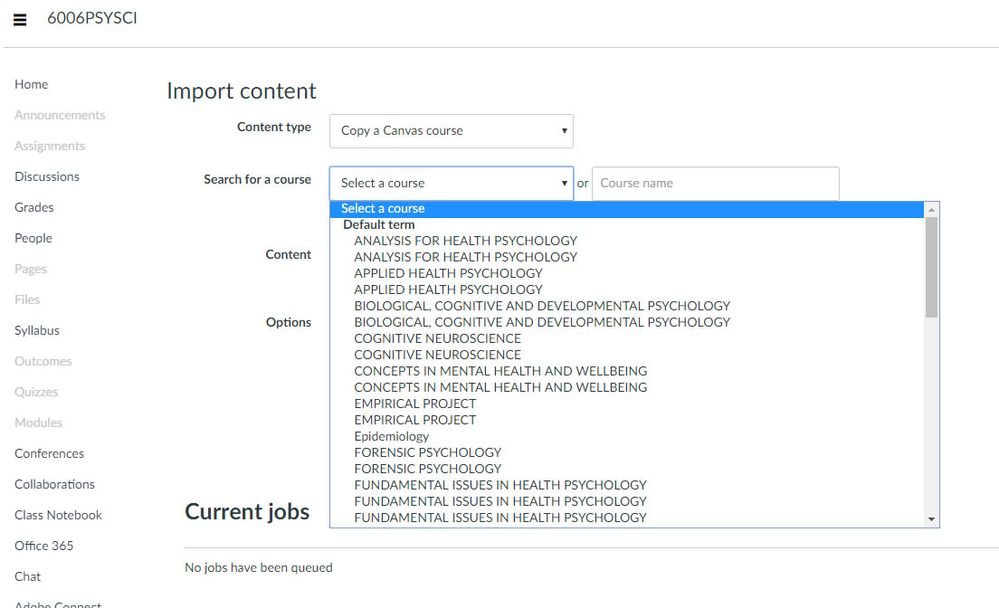Navigate to the Grades page
Image resolution: width=999 pixels, height=608 pixels.
[x=34, y=208]
